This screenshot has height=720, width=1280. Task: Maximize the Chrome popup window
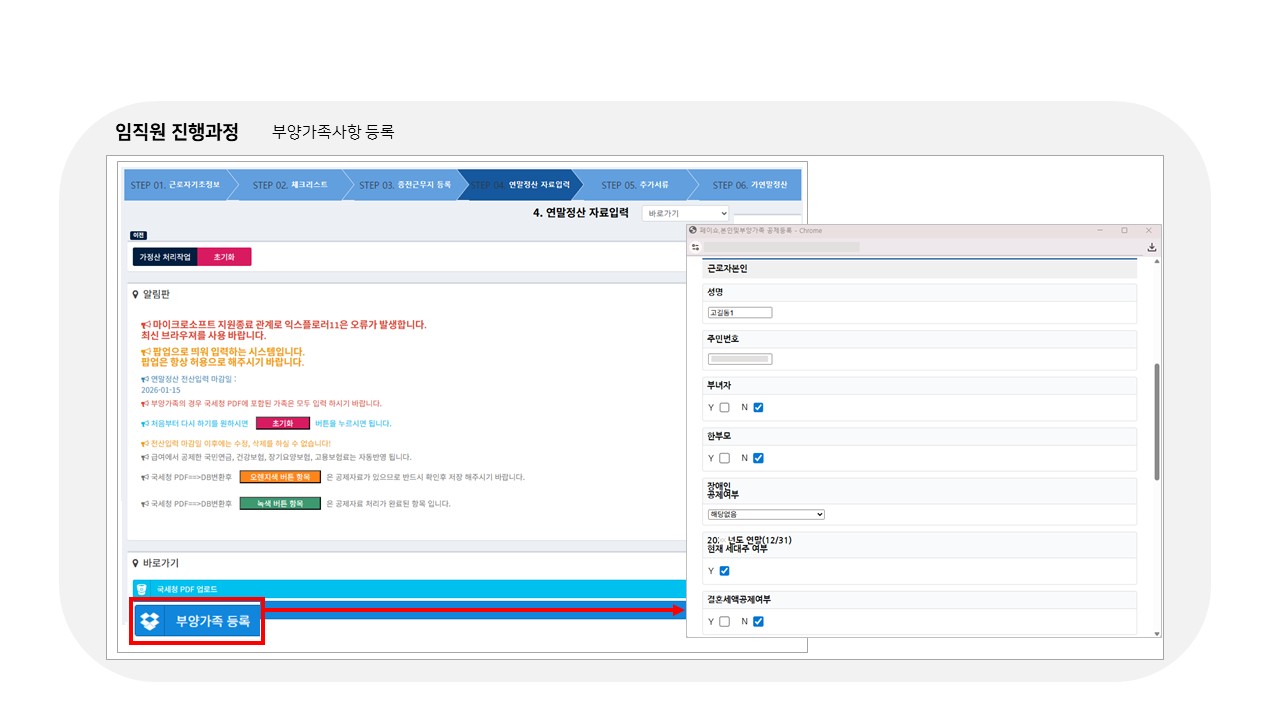click(x=1124, y=230)
